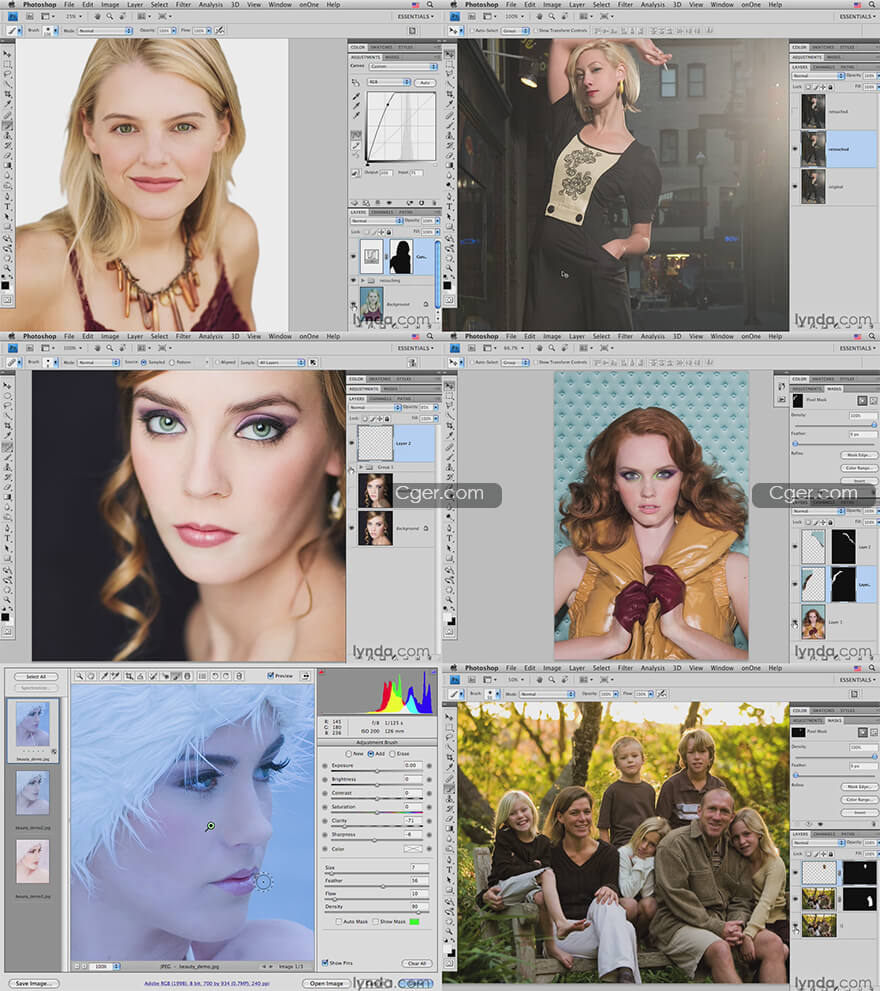Hide the Curves layer in the blonde portrait window
Screen dimensions: 880x991
353,256
